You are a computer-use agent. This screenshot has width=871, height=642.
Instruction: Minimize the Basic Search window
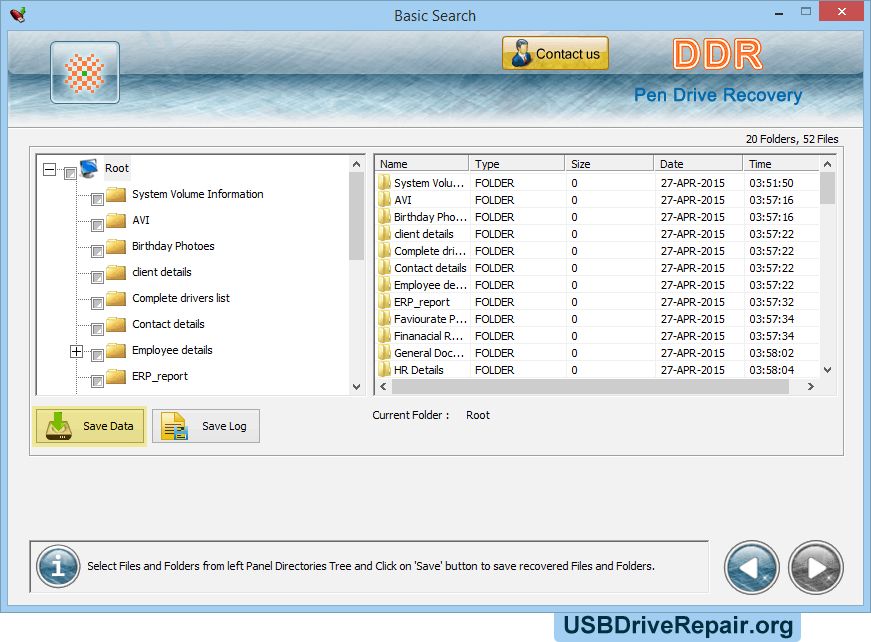pos(779,12)
